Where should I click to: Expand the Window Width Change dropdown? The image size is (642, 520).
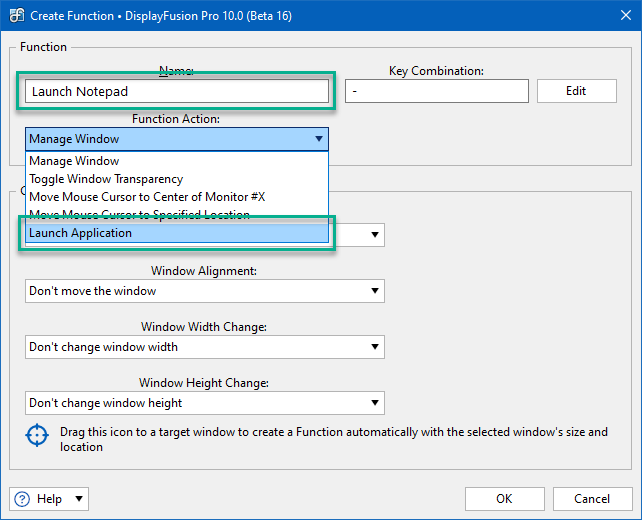pyautogui.click(x=205, y=347)
